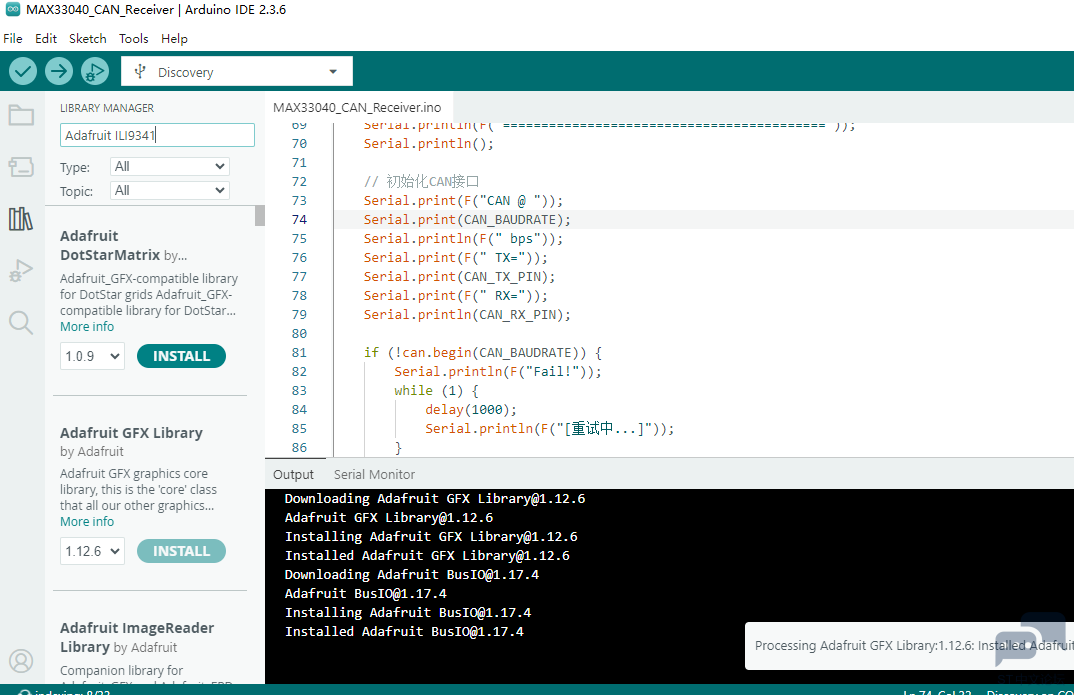
Task: Click output line Installed Adafruit GFX Library@1.12.6
Action: [427, 555]
